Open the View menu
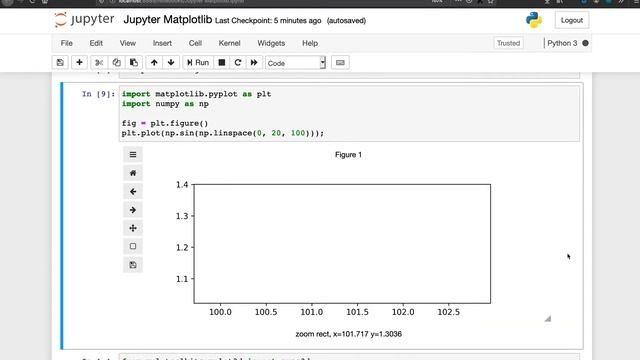Viewport: 640px width, 360px height. pos(127,43)
